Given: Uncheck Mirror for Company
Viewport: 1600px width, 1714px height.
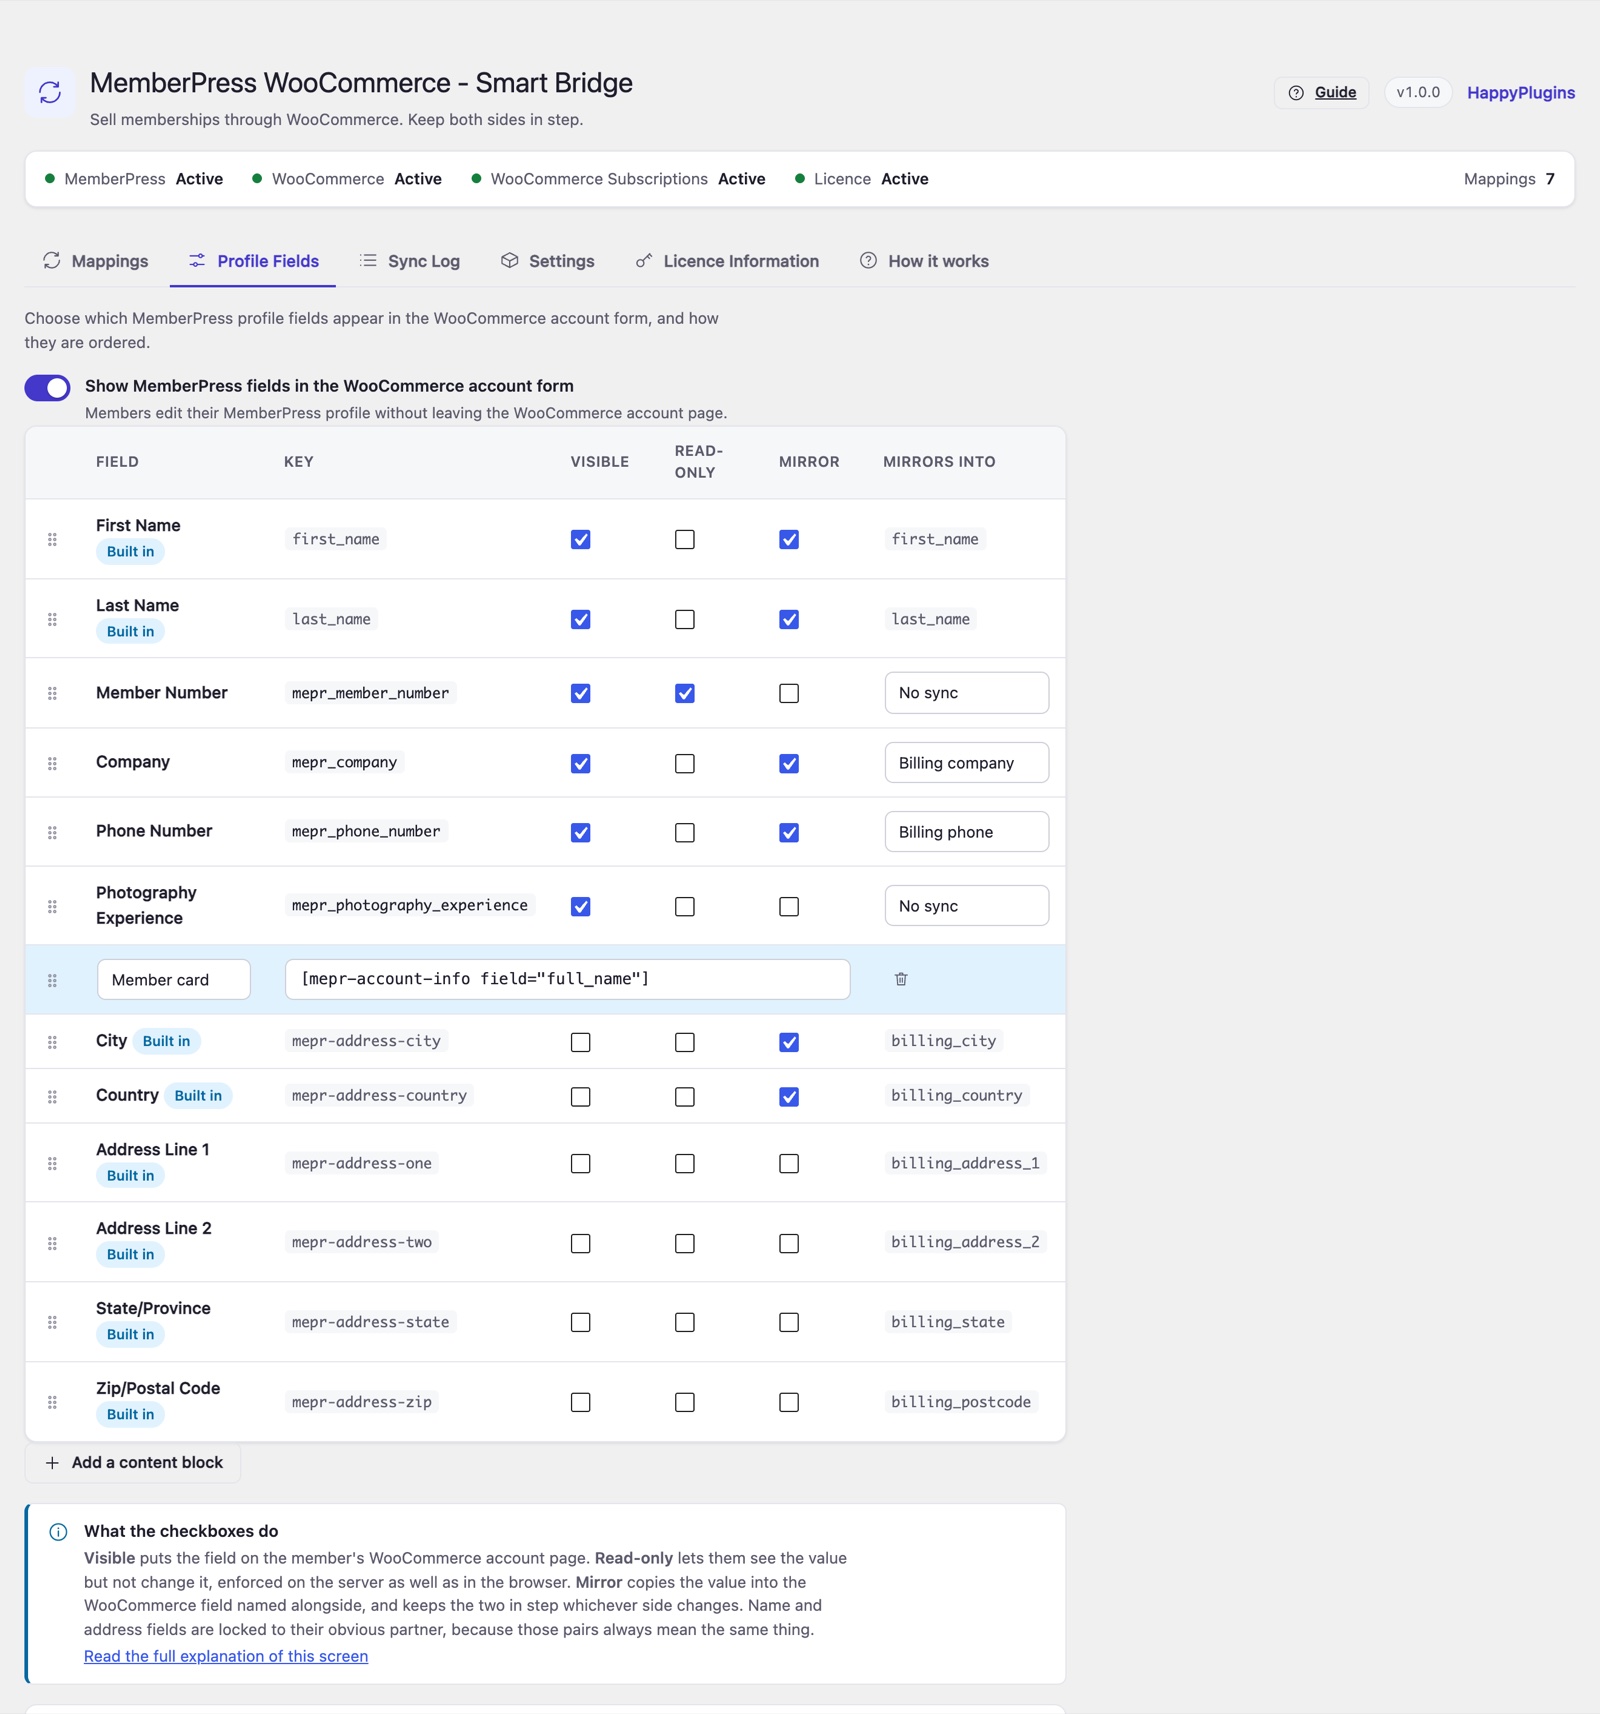Looking at the screenshot, I should tap(789, 763).
